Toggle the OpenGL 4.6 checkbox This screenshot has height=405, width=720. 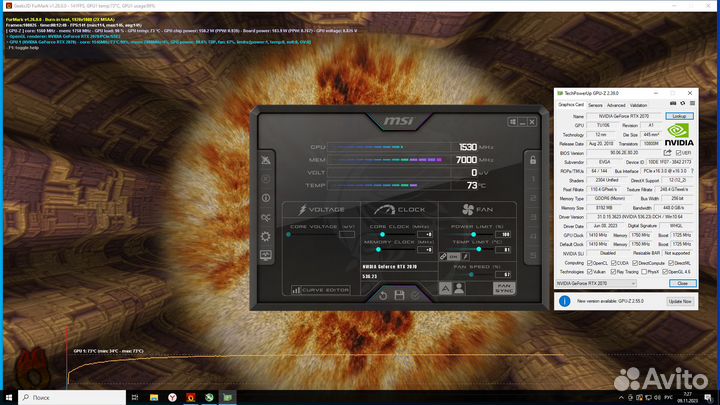pos(665,272)
